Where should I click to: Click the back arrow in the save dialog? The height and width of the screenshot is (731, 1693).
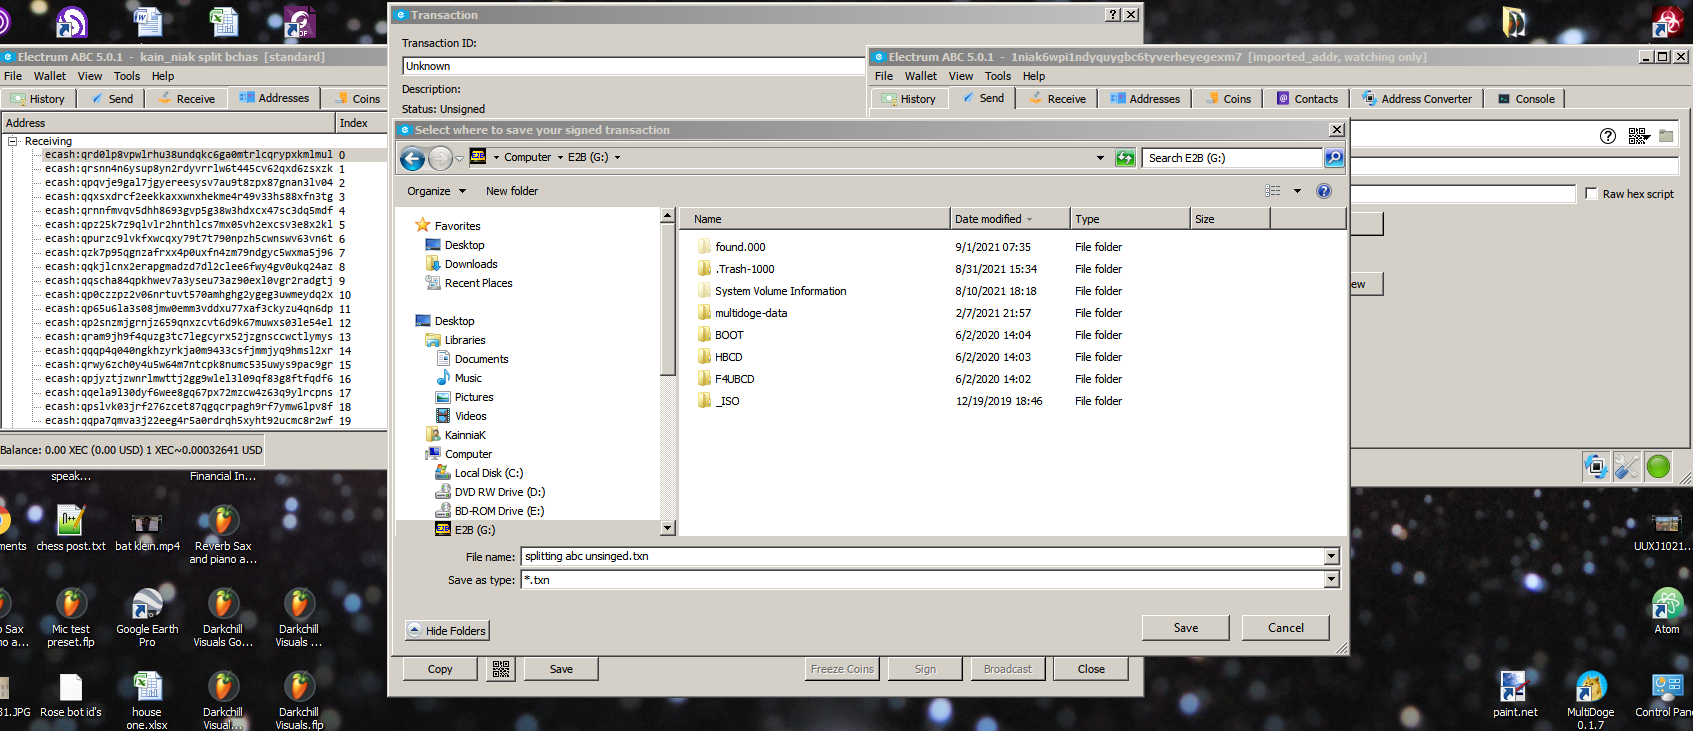412,158
